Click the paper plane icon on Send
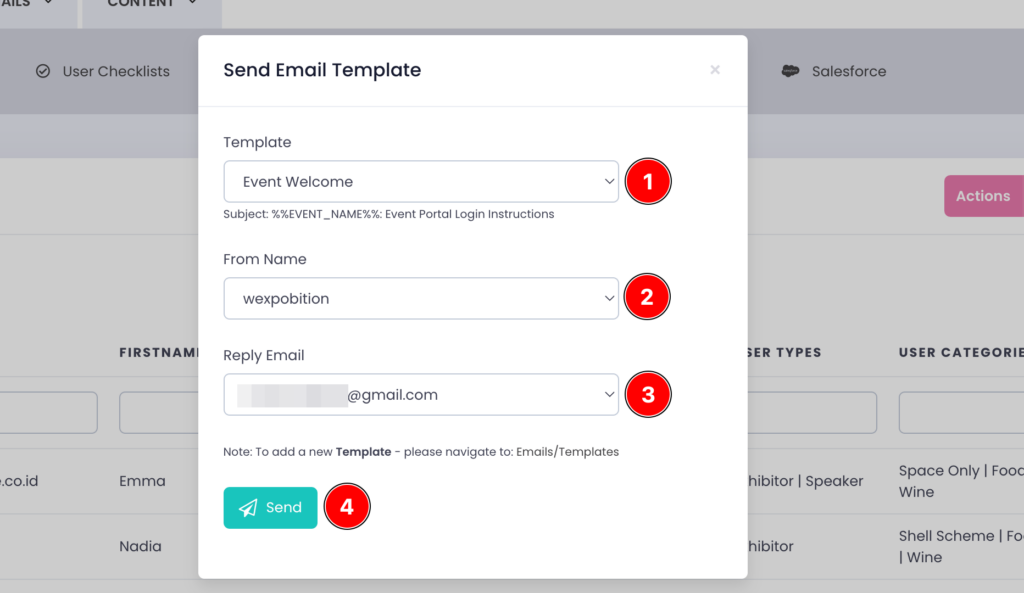This screenshot has height=593, width=1024. pos(248,508)
